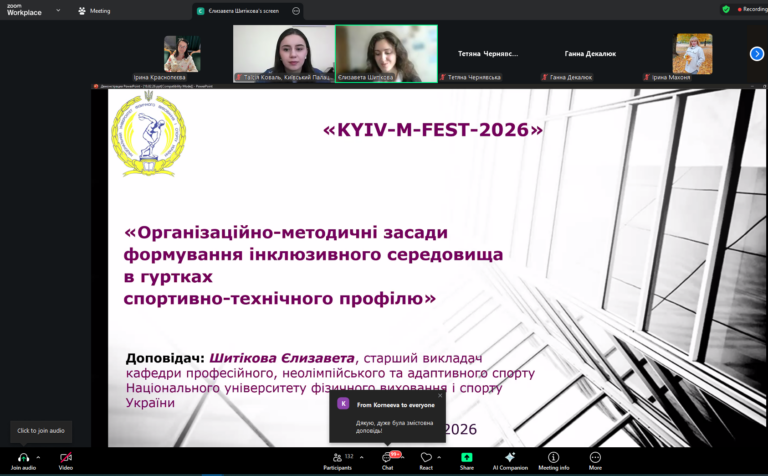Screen dimensions: 768x476
Task: Select Ганна Декалюк's participant tile
Action: coord(590,54)
